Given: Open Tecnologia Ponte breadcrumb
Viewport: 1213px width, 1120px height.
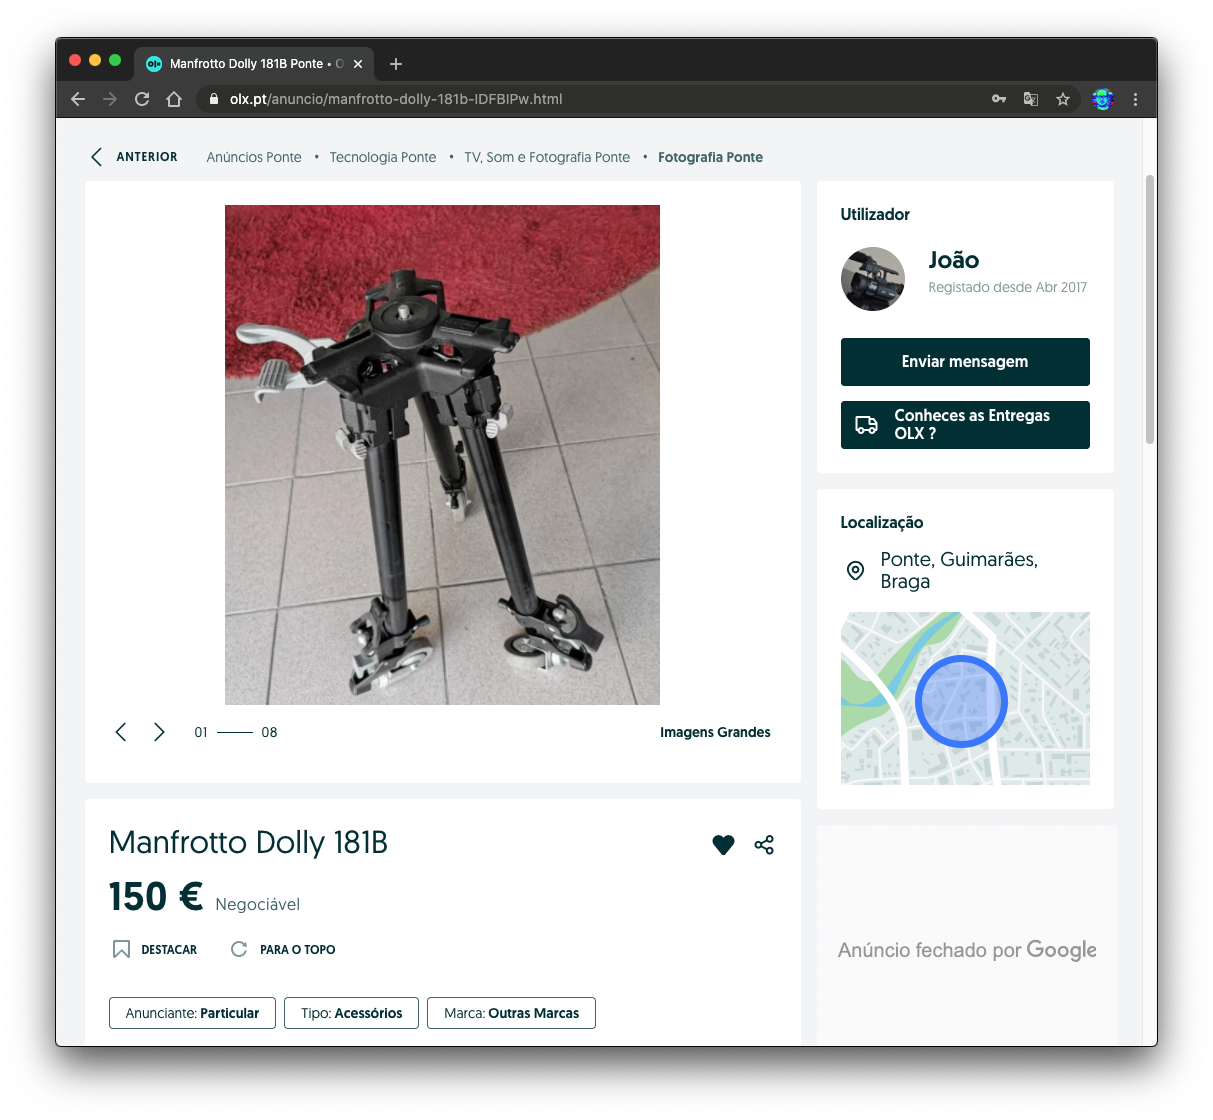Looking at the screenshot, I should [x=383, y=157].
